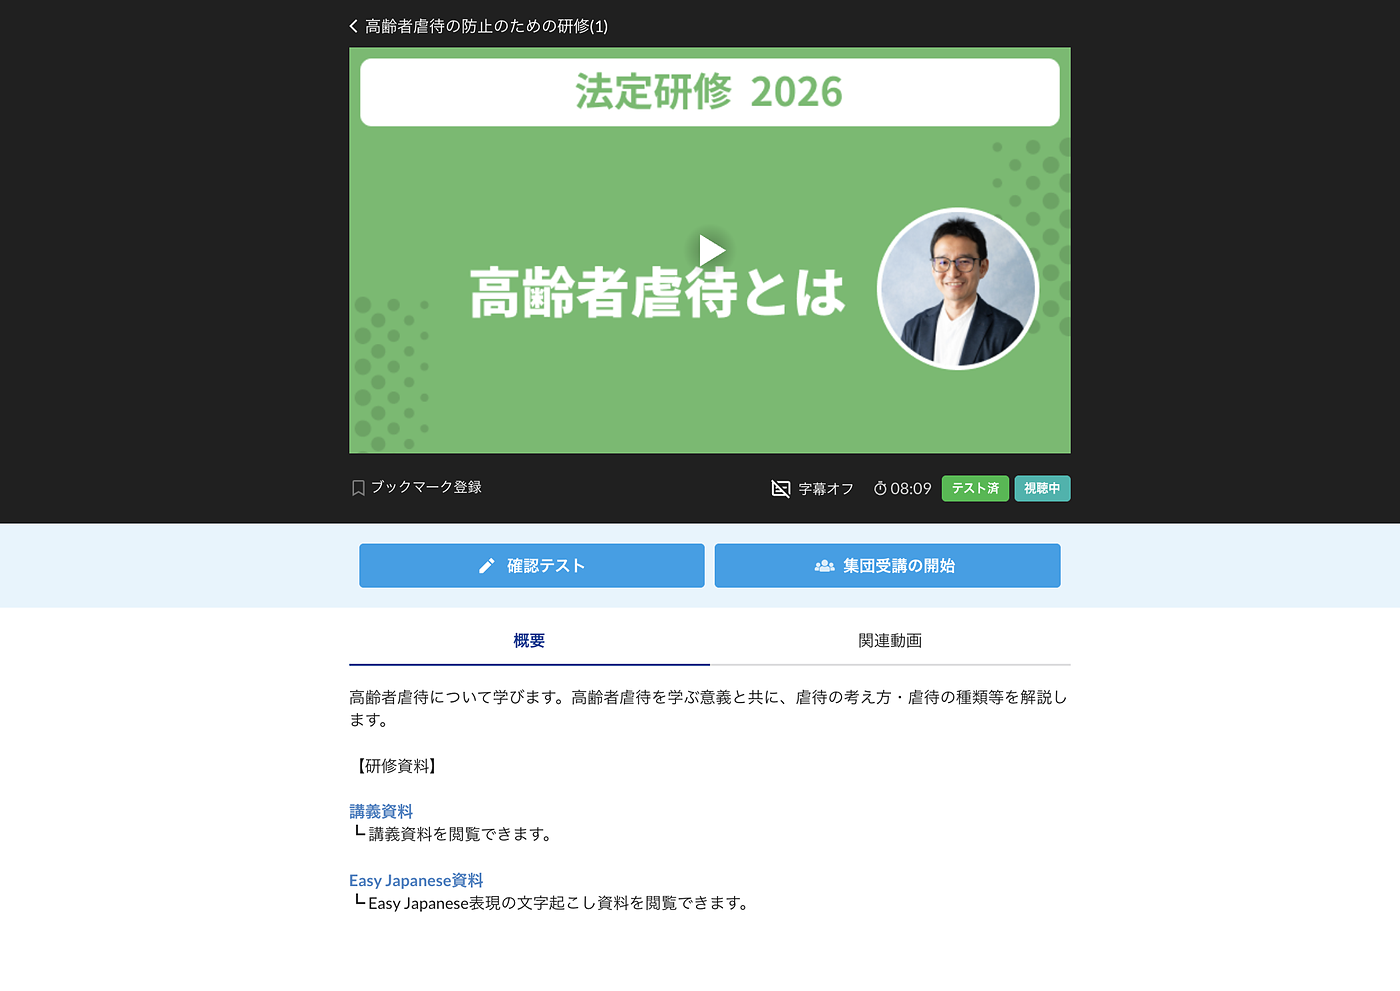The height and width of the screenshot is (991, 1400).
Task: Click the 法定研修 2026 video banner
Action: click(x=710, y=92)
